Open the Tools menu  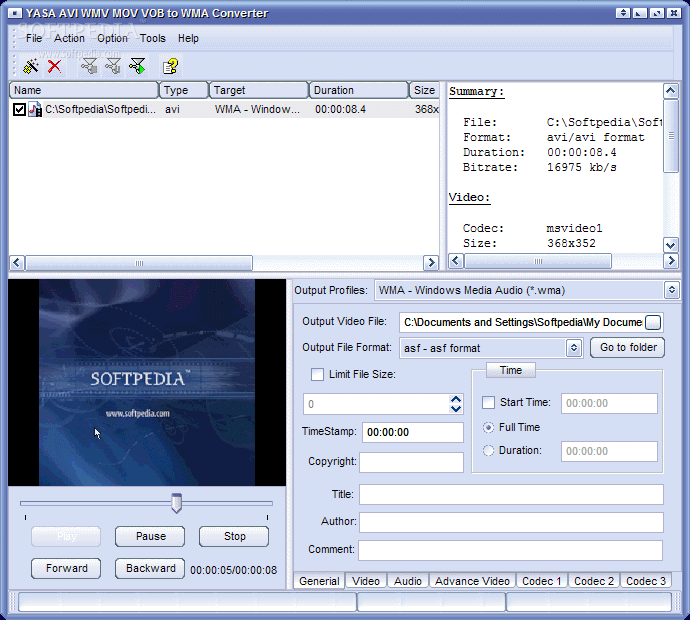pos(153,38)
